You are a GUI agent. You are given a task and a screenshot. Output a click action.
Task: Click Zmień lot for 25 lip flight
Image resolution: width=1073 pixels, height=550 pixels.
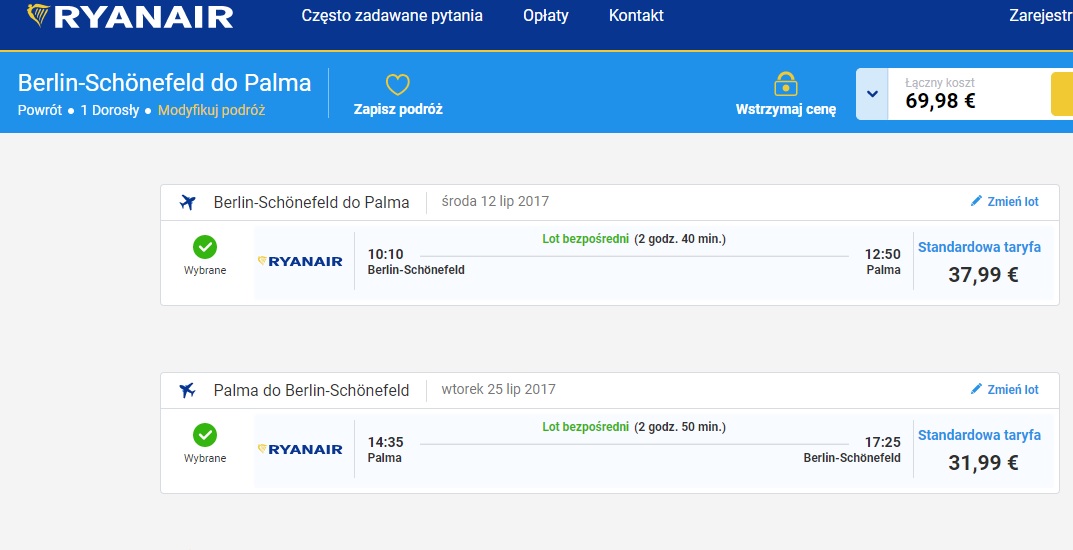click(x=1013, y=390)
